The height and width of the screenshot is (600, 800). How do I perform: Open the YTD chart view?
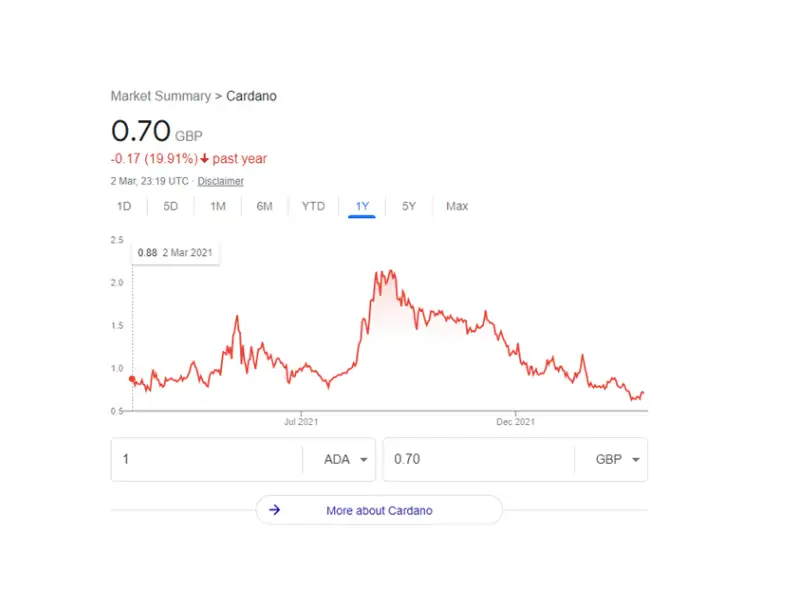[x=313, y=206]
